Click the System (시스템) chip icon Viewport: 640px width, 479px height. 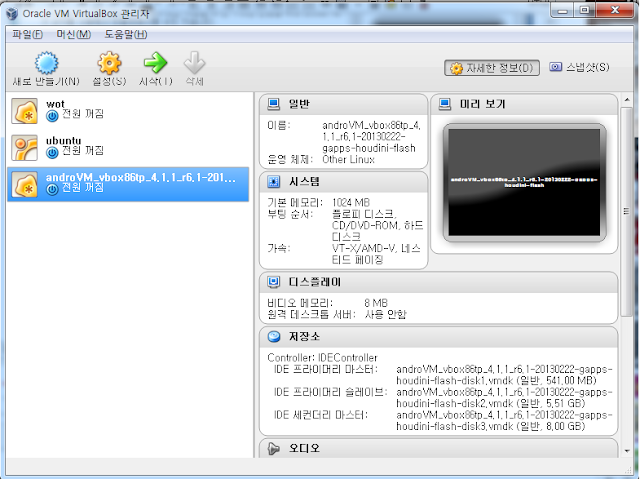pos(273,182)
